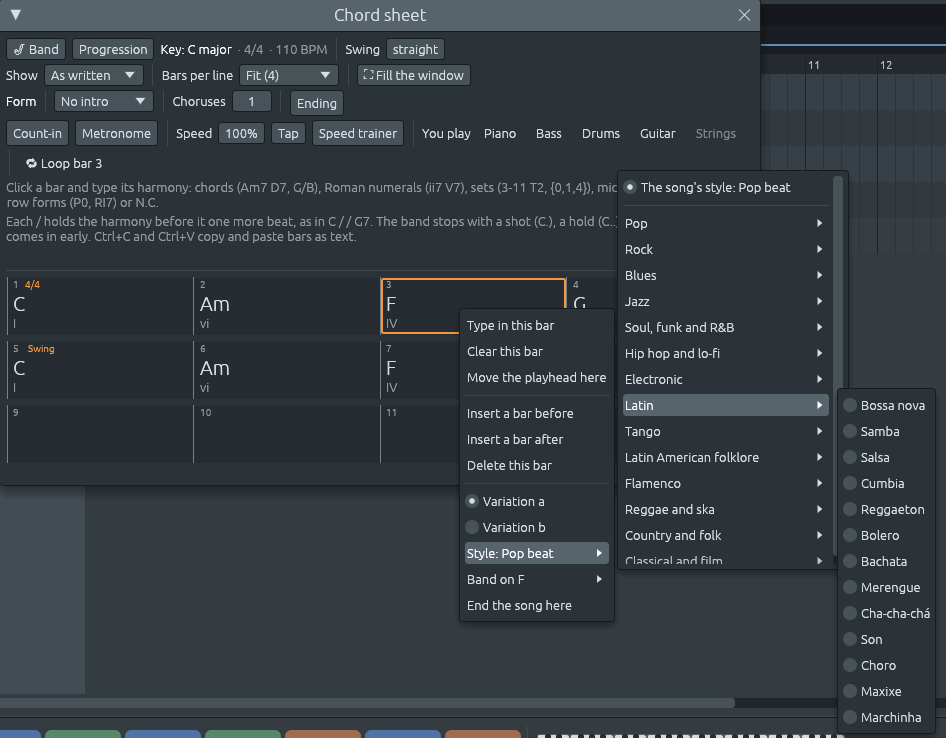Screen dimensions: 946x738
Task: Enable the Count-in
Action: click(x=37, y=133)
